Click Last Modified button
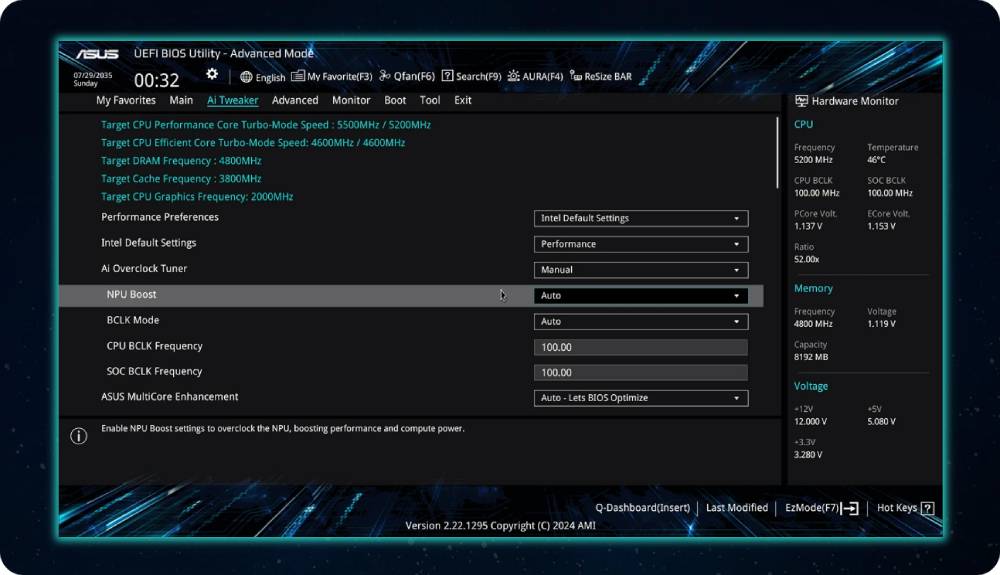 click(737, 508)
